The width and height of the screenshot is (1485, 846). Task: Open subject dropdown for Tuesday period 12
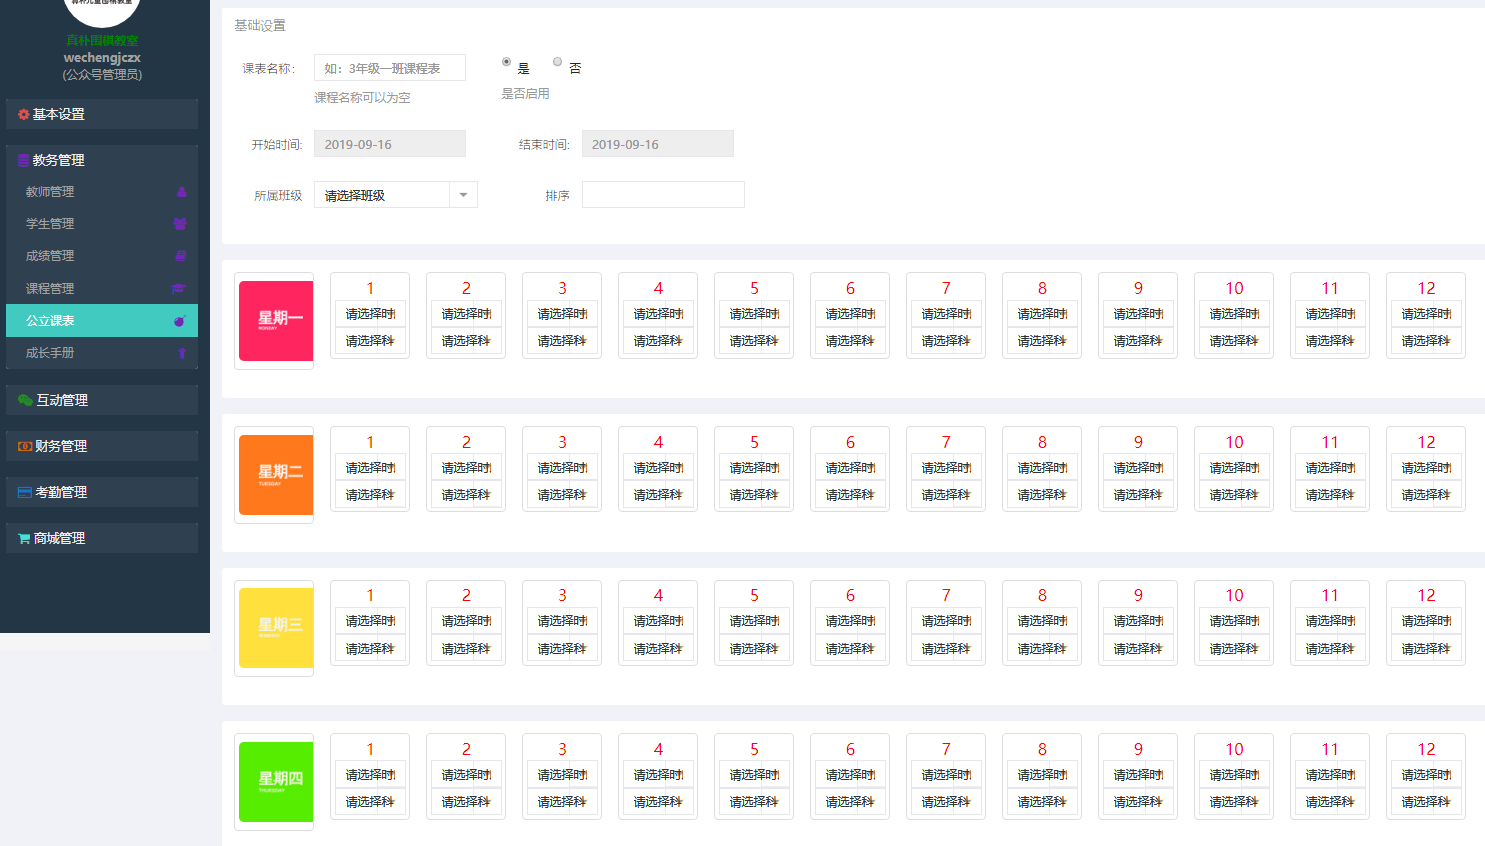point(1426,495)
